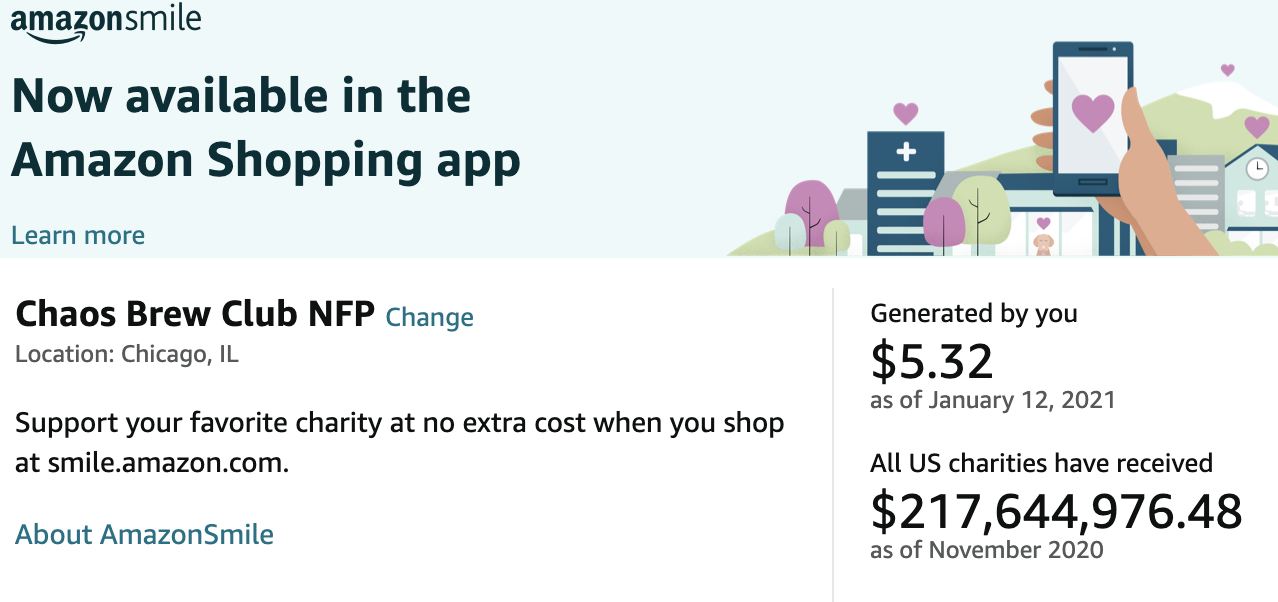The width and height of the screenshot is (1278, 602).
Task: Click the $217,644,976.48 total donations figure
Action: pos(1056,511)
